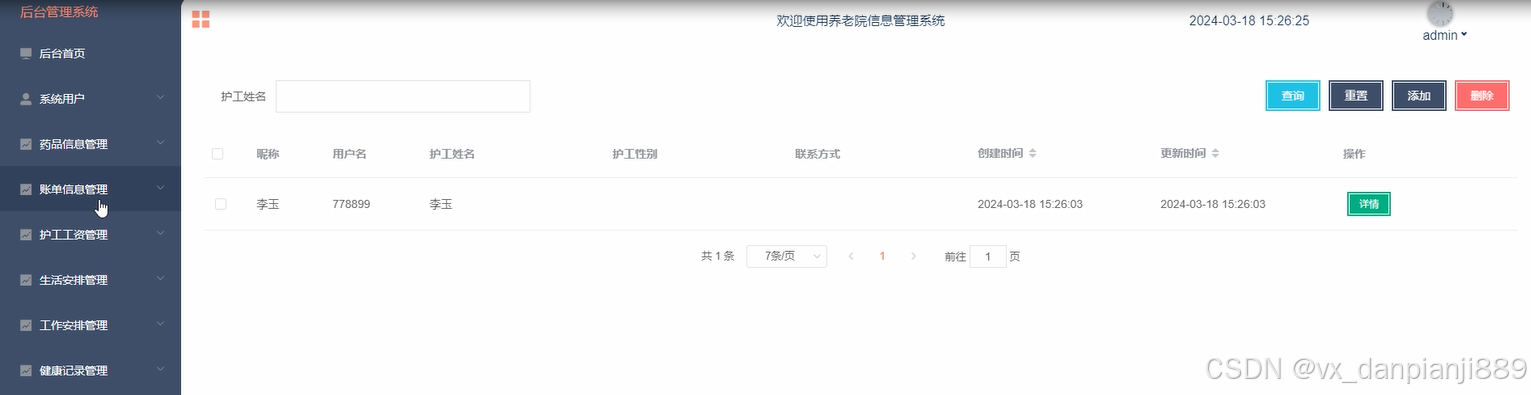Click the chart icon beside 护工工资管理
This screenshot has width=1531, height=395.
click(x=26, y=235)
